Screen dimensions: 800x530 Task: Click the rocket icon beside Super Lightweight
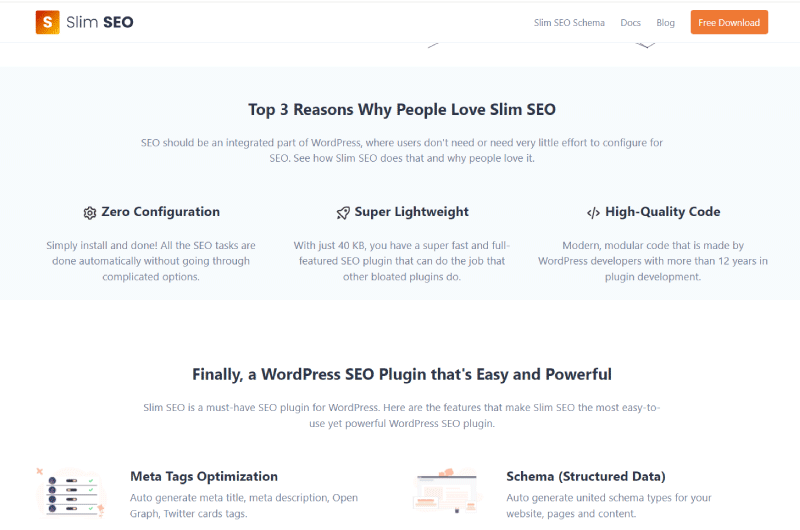click(x=343, y=213)
